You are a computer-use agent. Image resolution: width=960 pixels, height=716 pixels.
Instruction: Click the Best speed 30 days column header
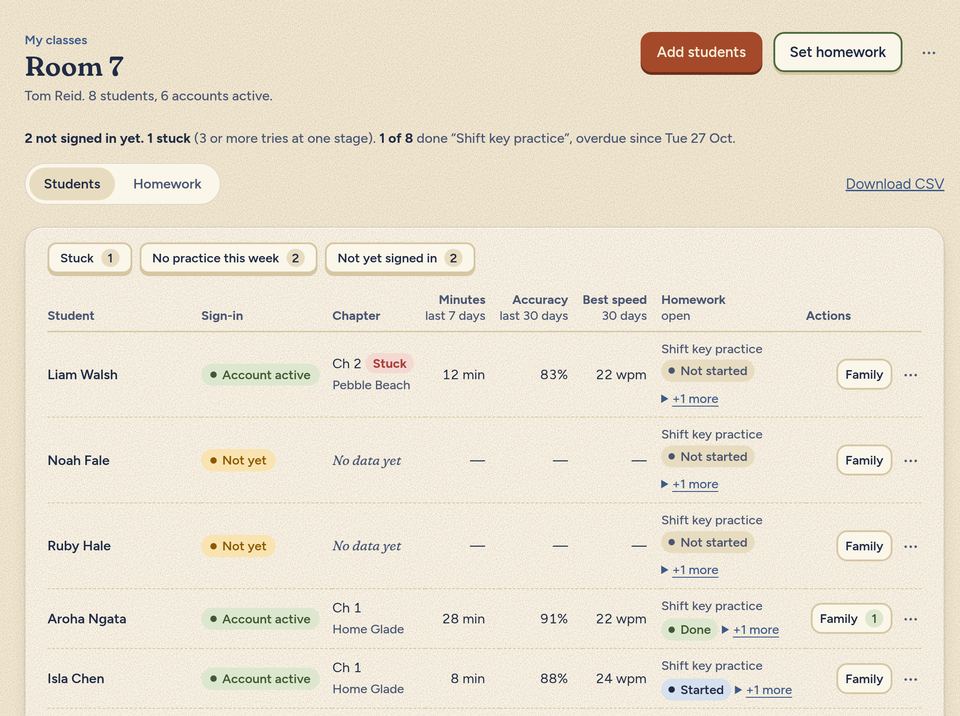(x=614, y=307)
